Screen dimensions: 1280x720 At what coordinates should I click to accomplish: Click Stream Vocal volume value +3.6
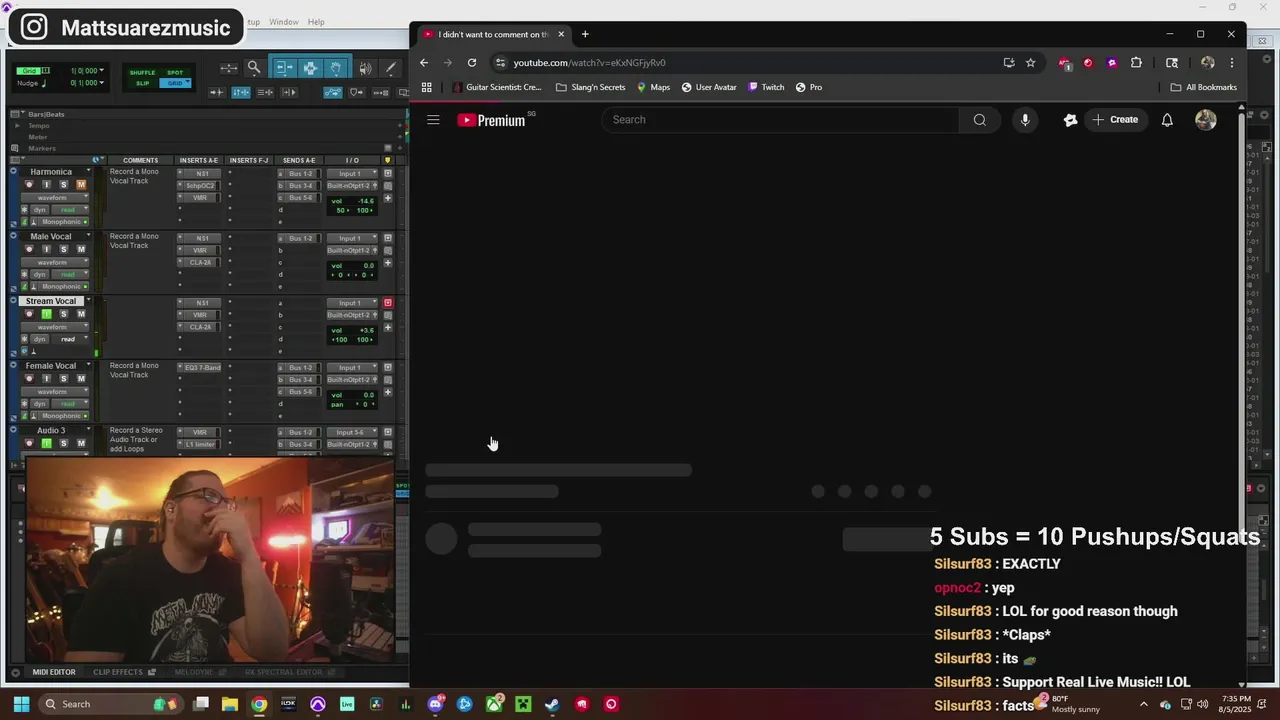pyautogui.click(x=364, y=330)
